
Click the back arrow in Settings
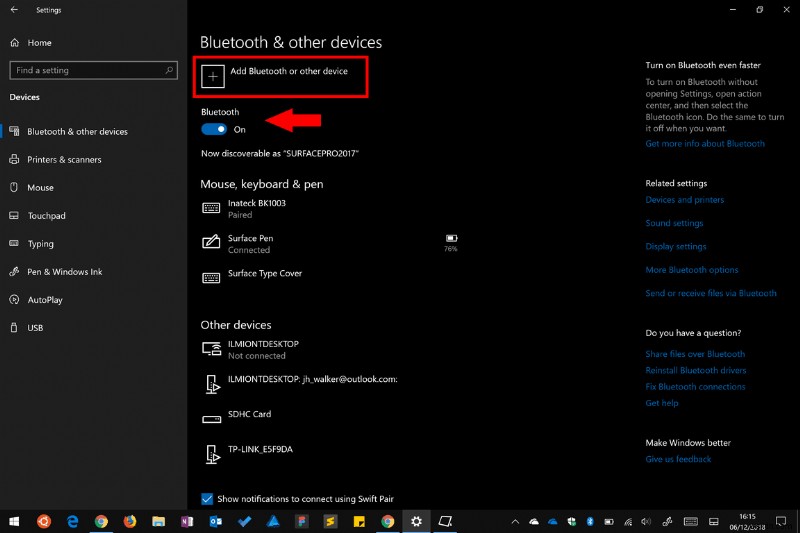pyautogui.click(x=14, y=9)
